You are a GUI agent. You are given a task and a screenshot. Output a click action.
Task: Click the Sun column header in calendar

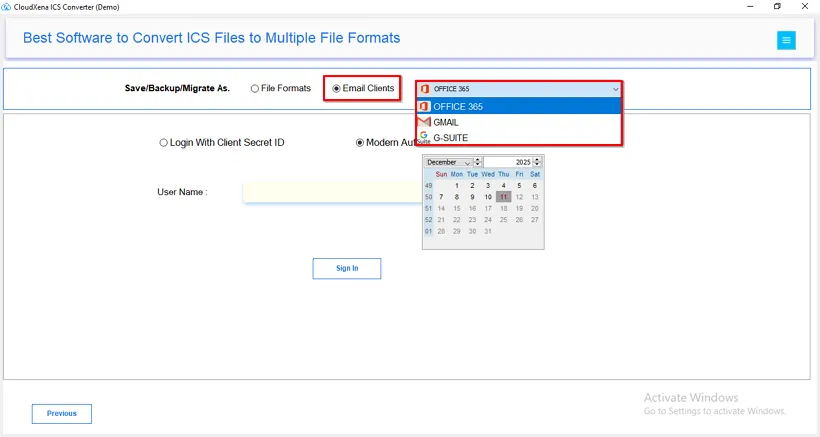(x=441, y=174)
